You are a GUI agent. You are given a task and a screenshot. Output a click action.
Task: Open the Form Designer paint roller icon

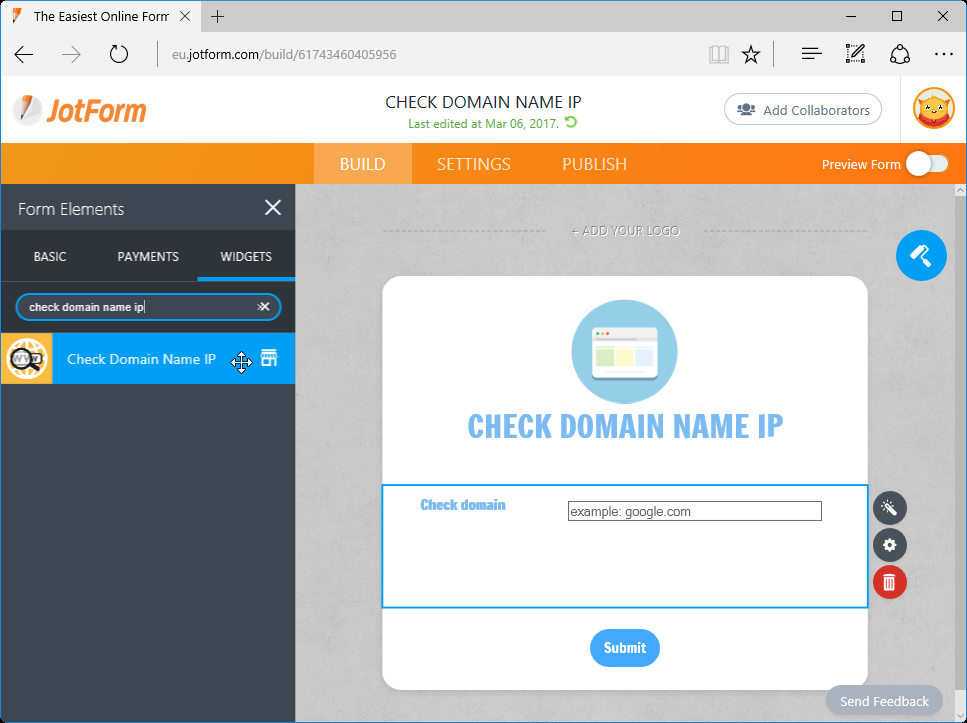(920, 255)
